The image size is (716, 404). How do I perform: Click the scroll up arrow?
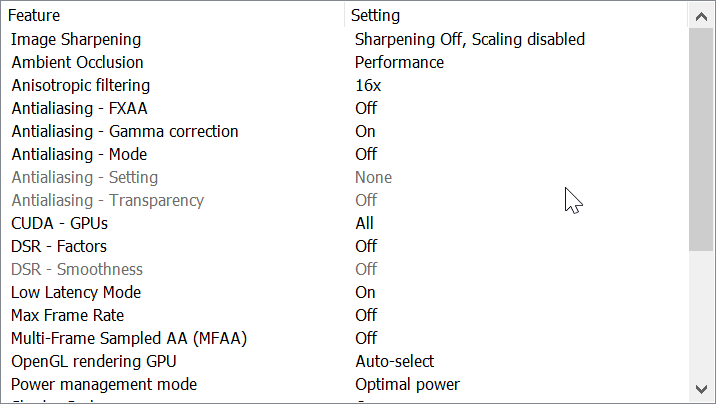[702, 15]
